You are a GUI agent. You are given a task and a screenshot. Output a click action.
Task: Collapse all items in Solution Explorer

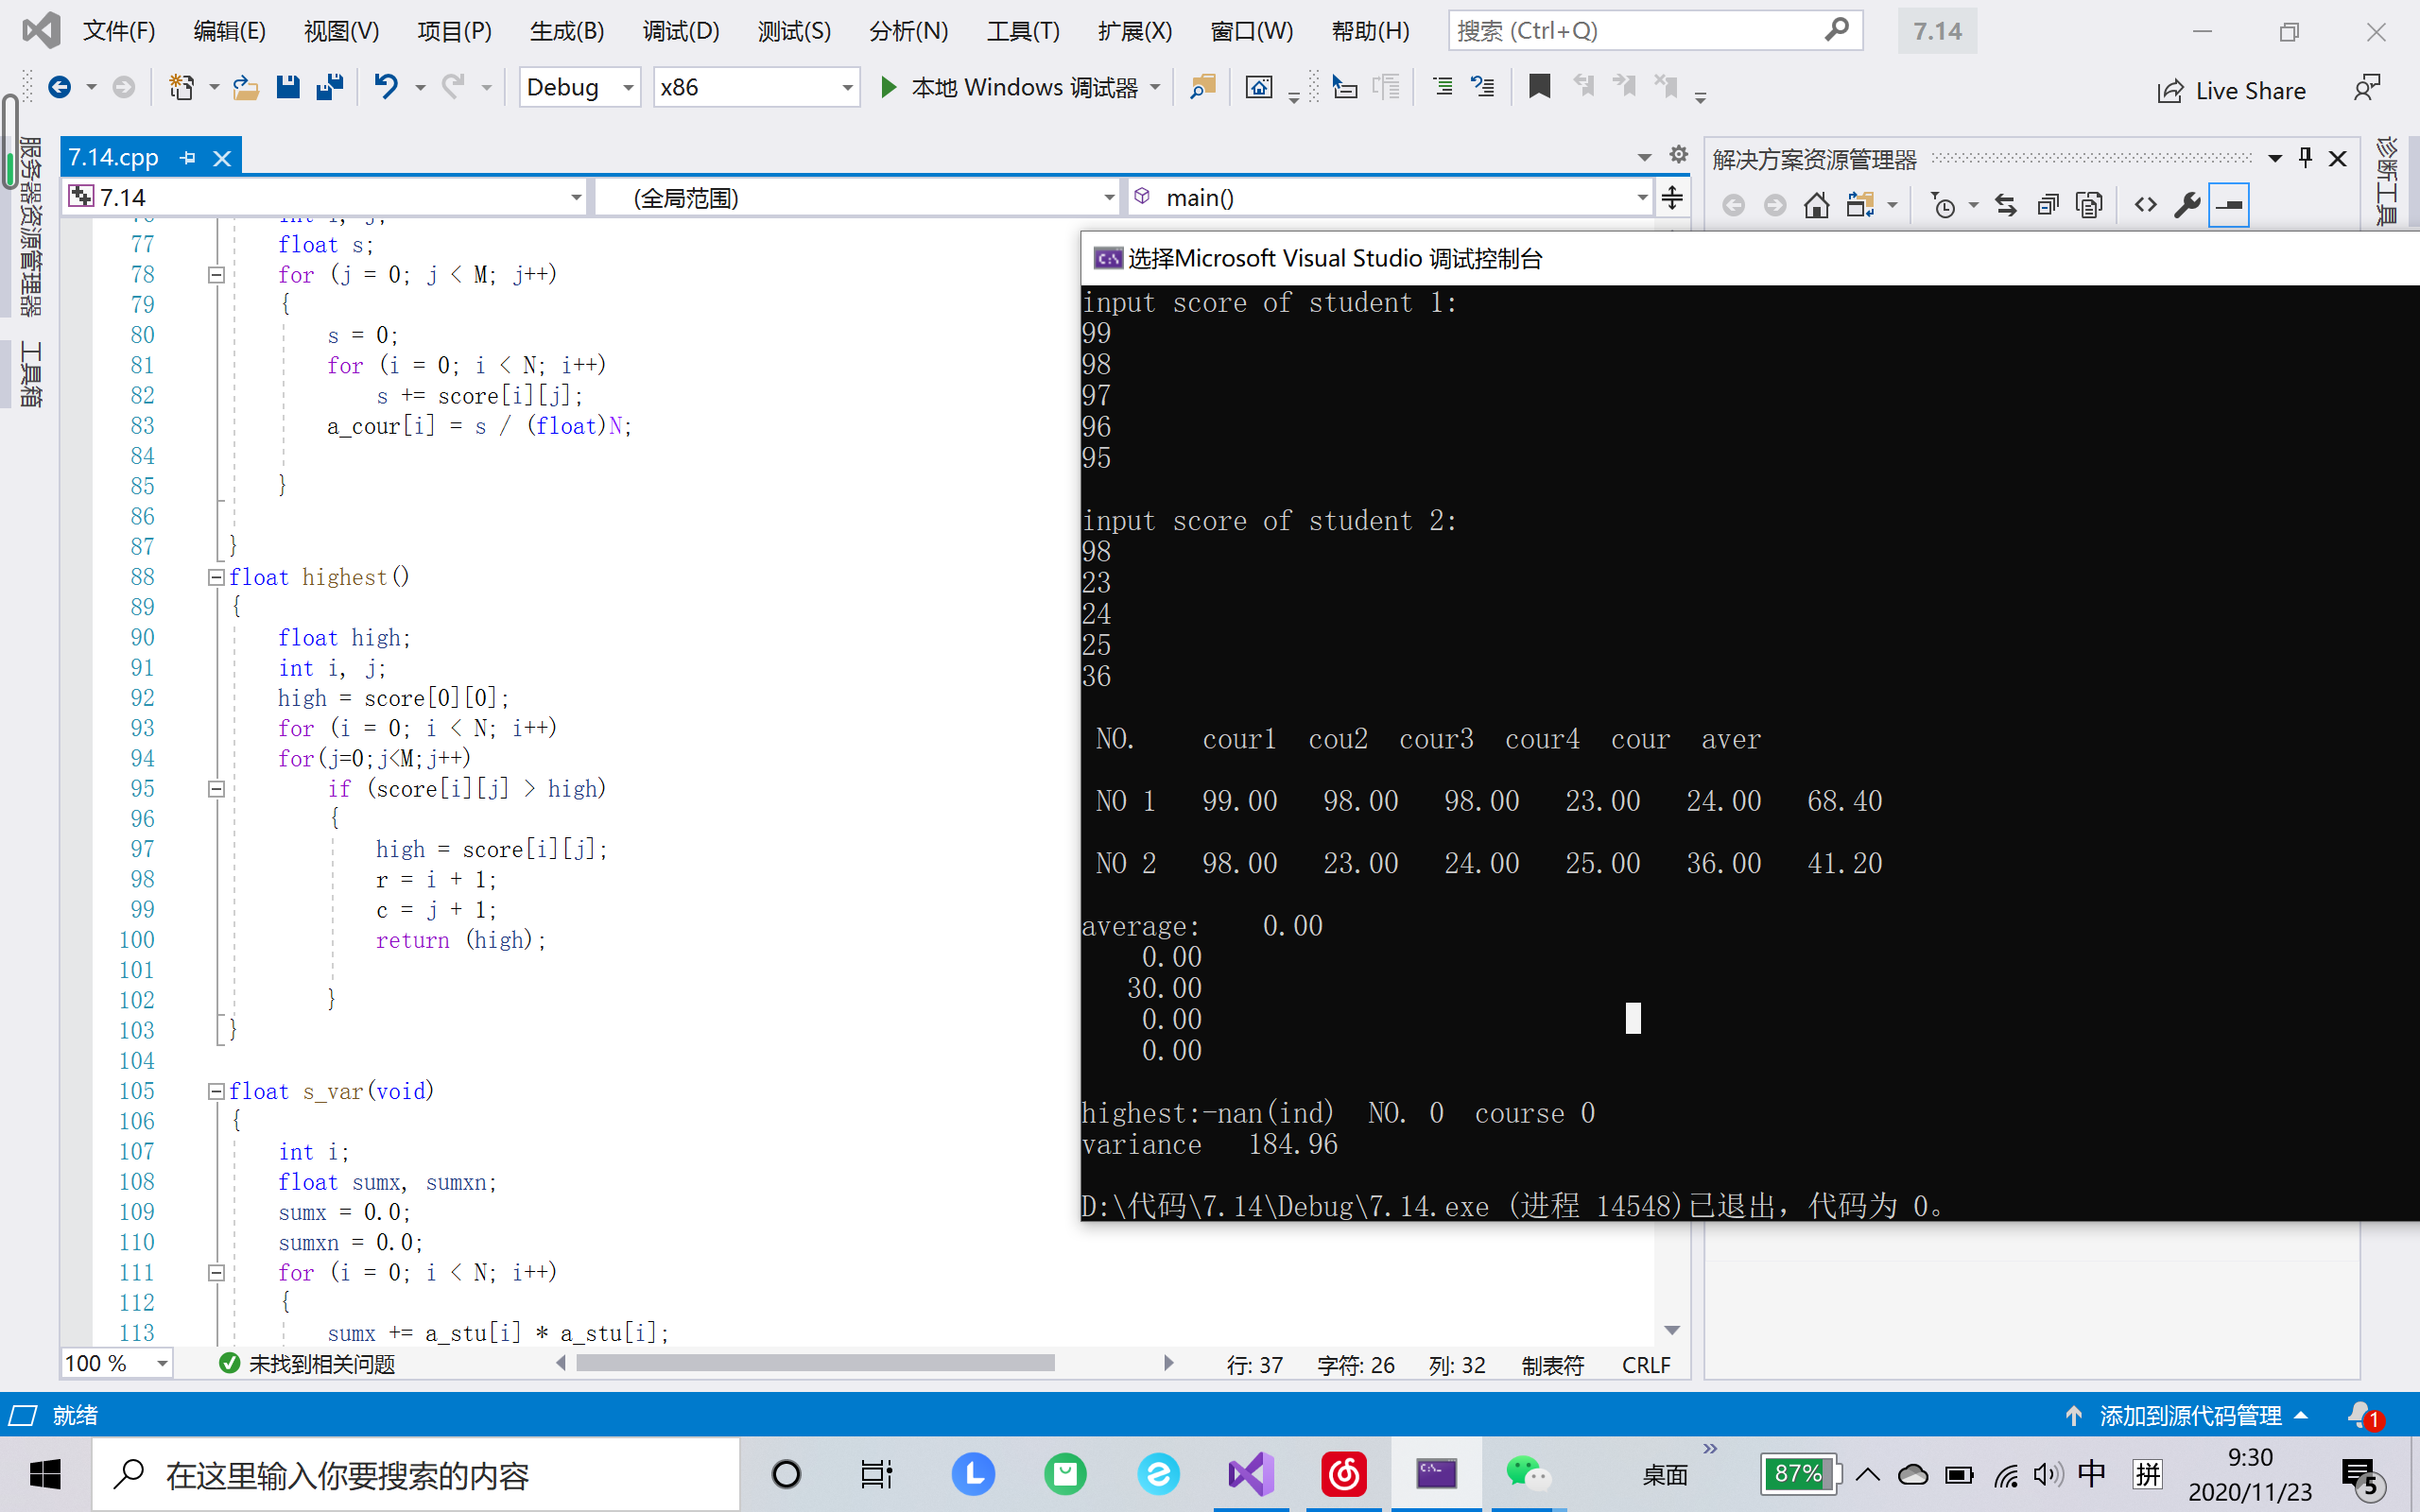pos(2047,205)
